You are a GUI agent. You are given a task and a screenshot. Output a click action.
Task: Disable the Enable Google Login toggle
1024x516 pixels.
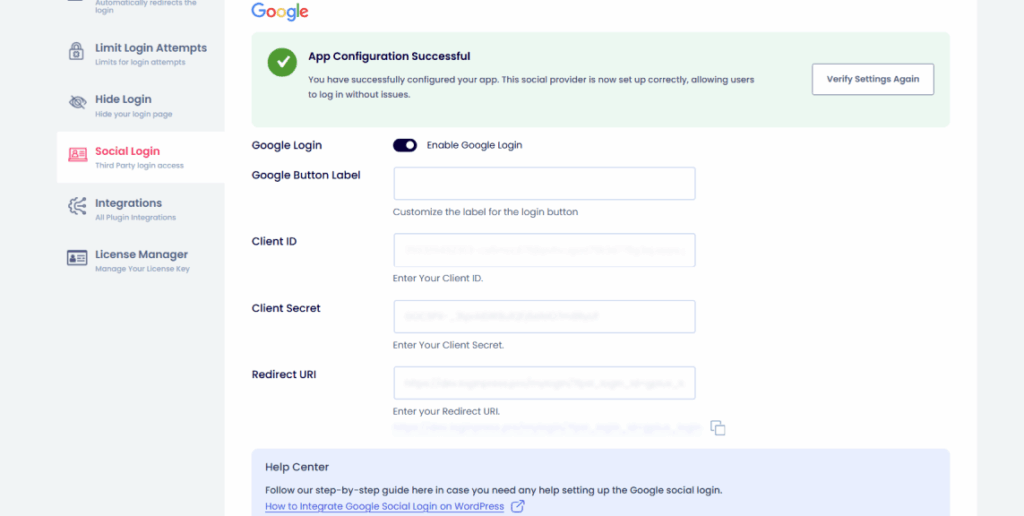(x=405, y=145)
